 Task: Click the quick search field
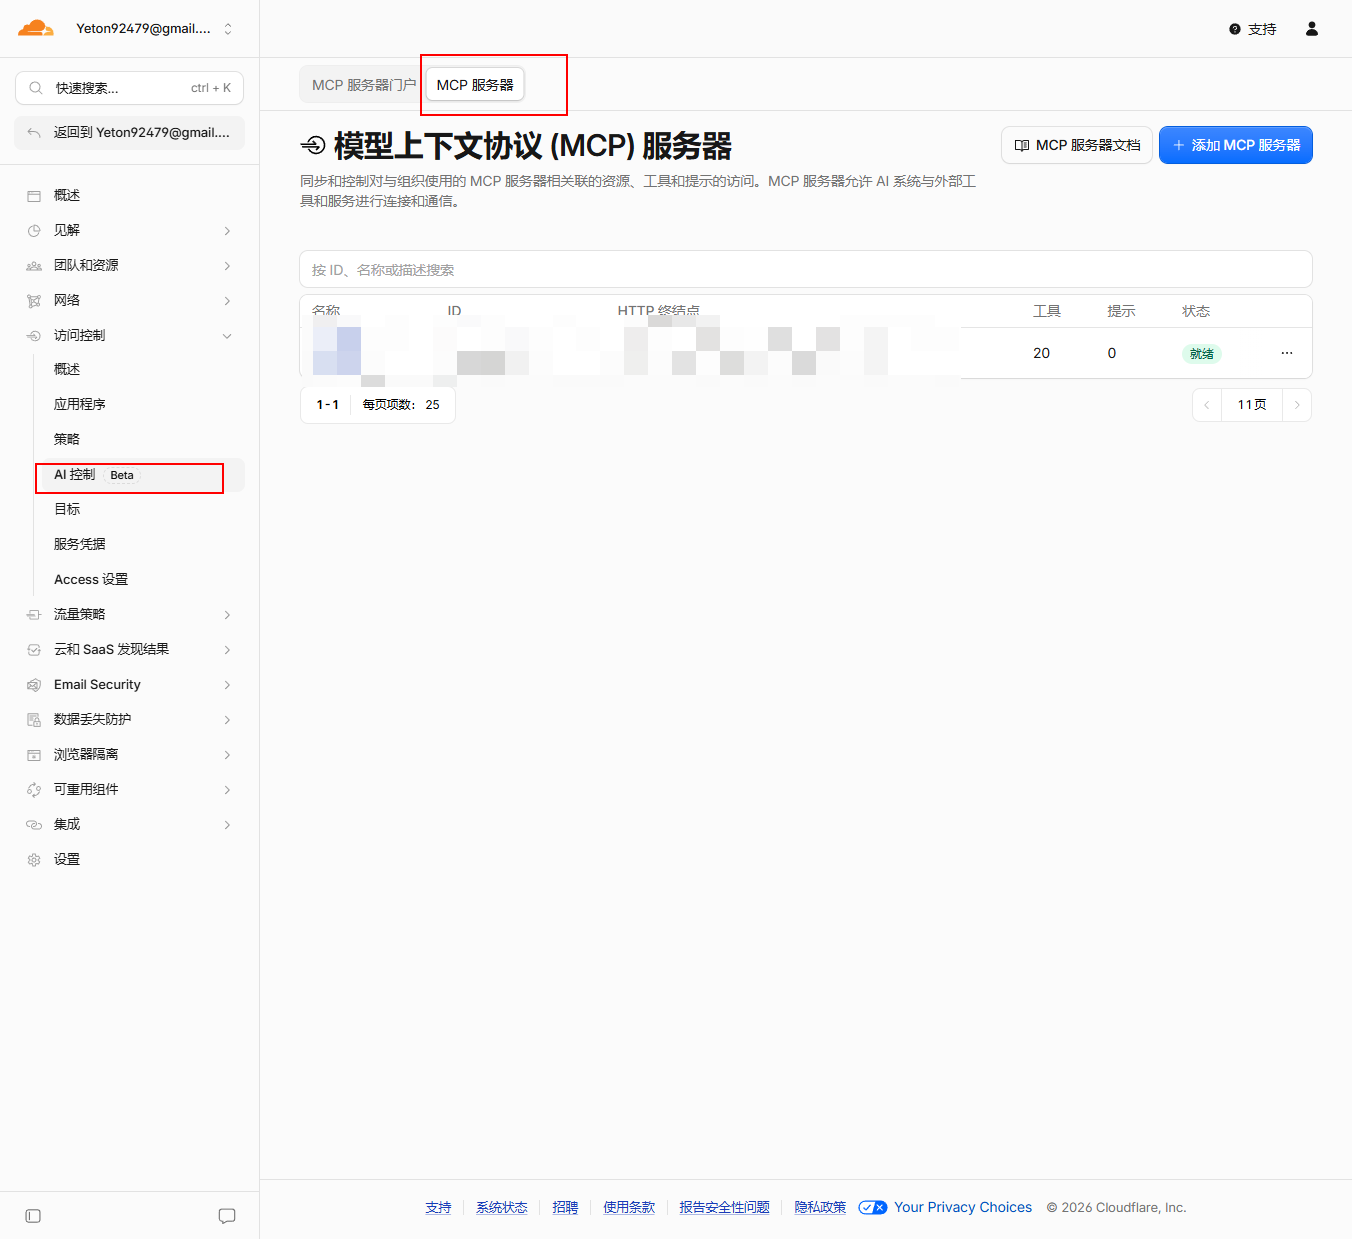[129, 88]
